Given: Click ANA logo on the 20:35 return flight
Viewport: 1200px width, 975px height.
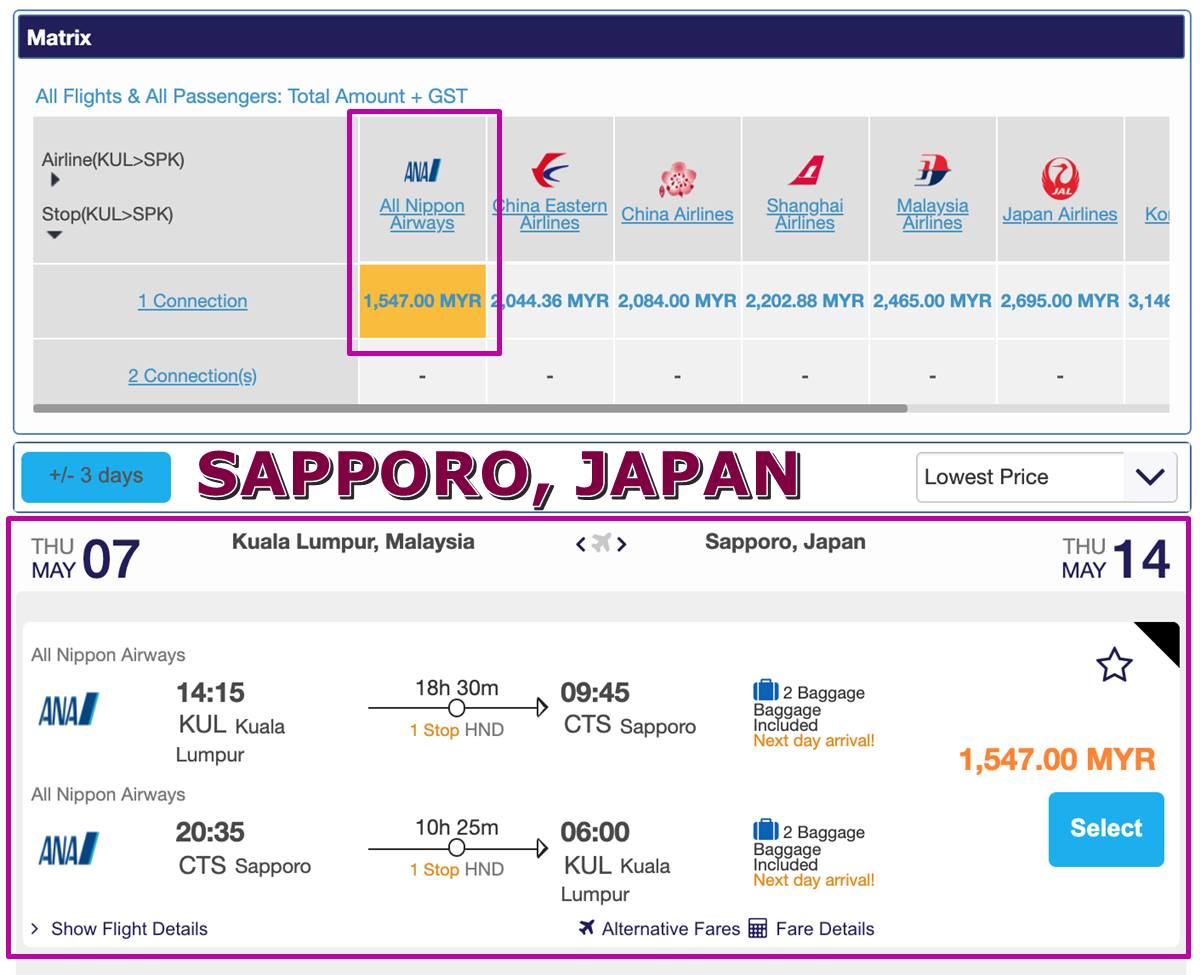Looking at the screenshot, I should click(68, 848).
